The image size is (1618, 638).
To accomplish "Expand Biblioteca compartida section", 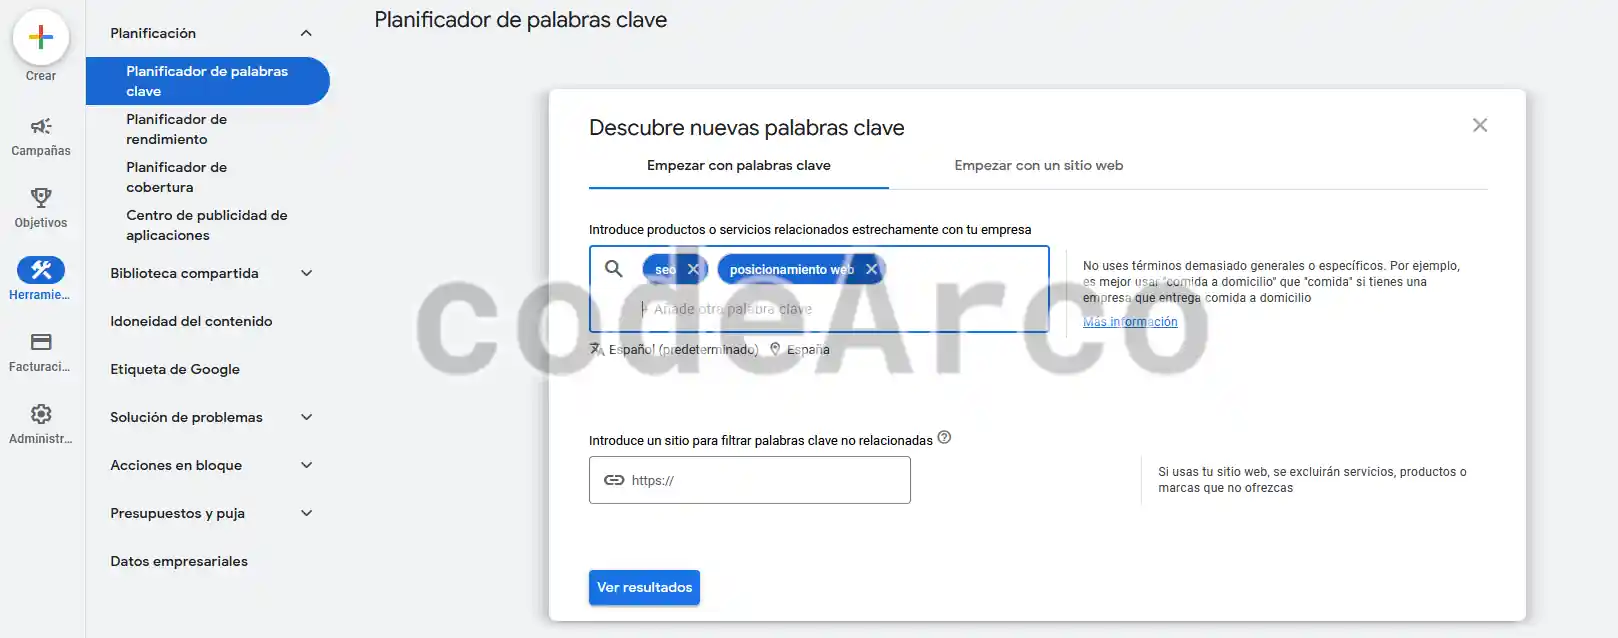I will [x=307, y=273].
